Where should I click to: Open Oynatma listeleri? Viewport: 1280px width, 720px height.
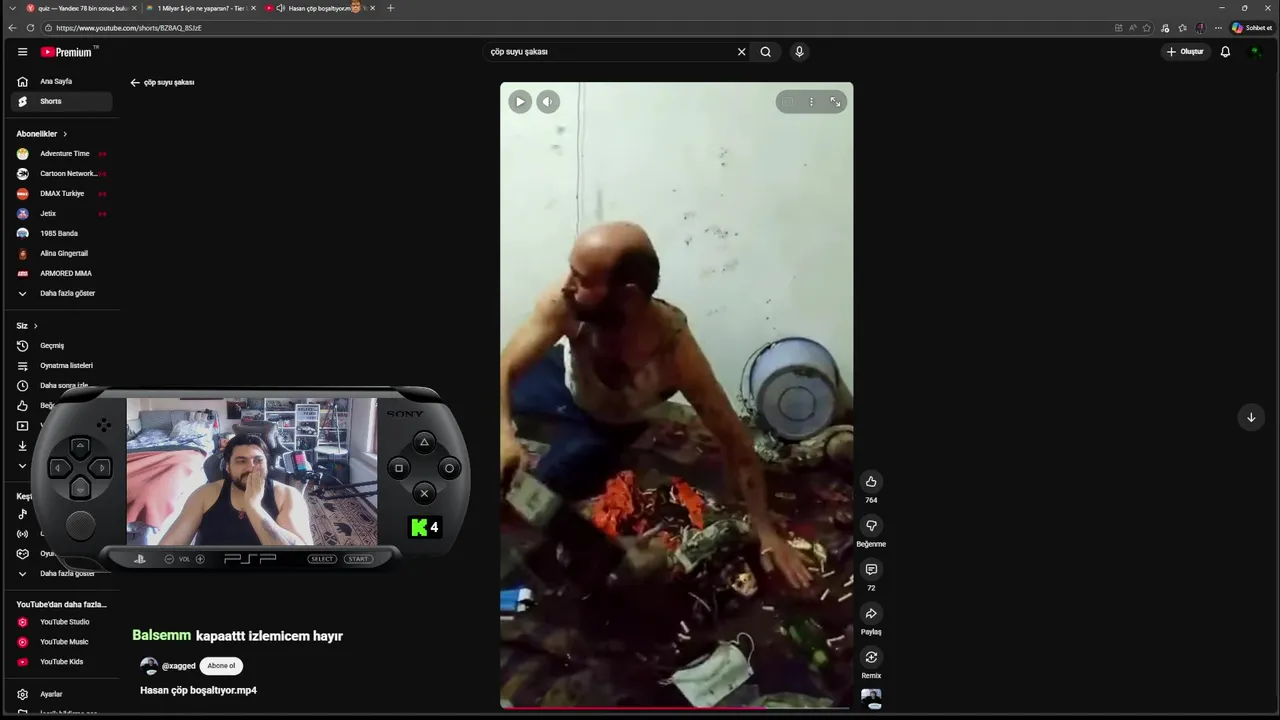[x=62, y=366]
